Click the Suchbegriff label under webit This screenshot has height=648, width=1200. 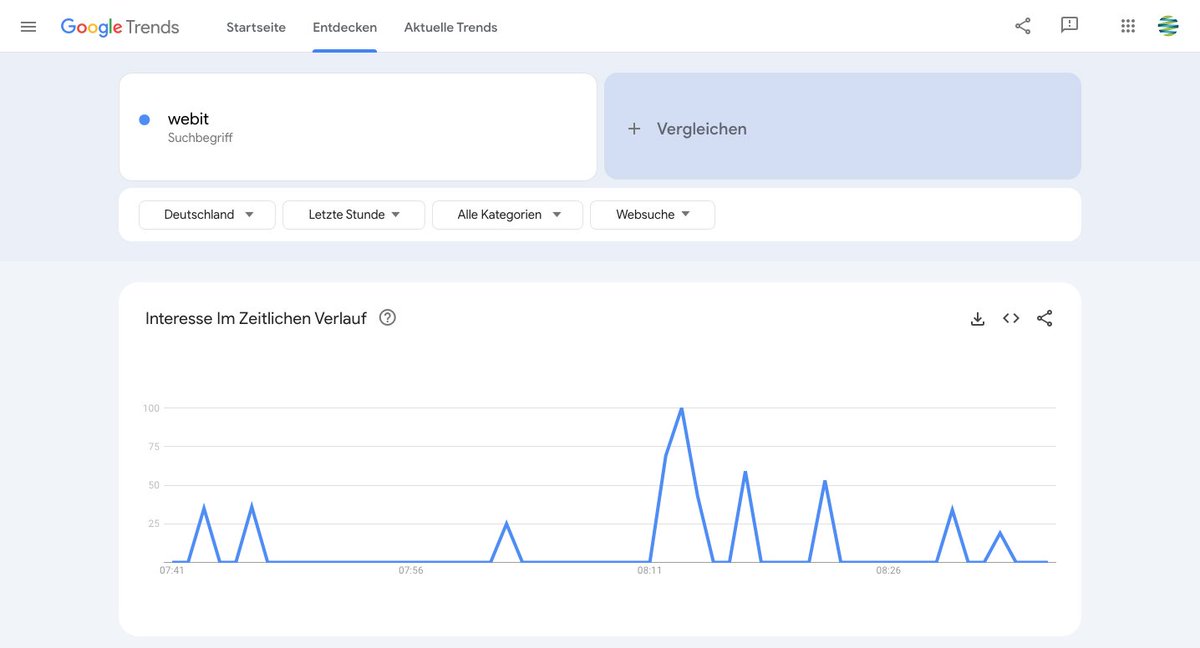tap(200, 138)
